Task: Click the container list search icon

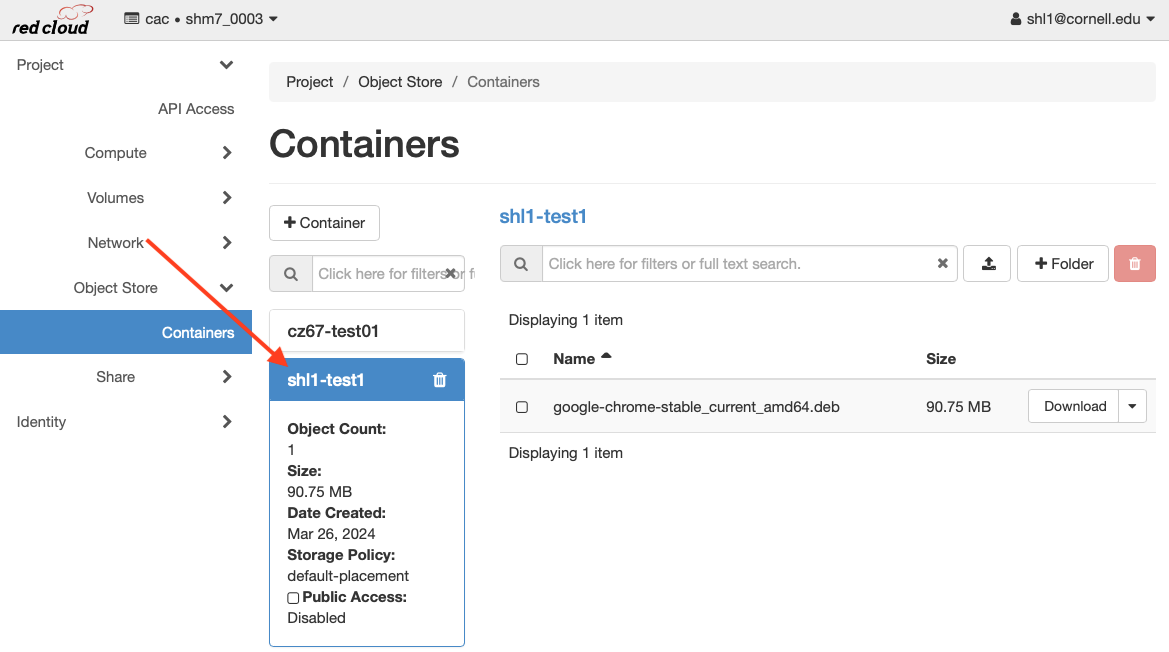Action: pos(291,273)
